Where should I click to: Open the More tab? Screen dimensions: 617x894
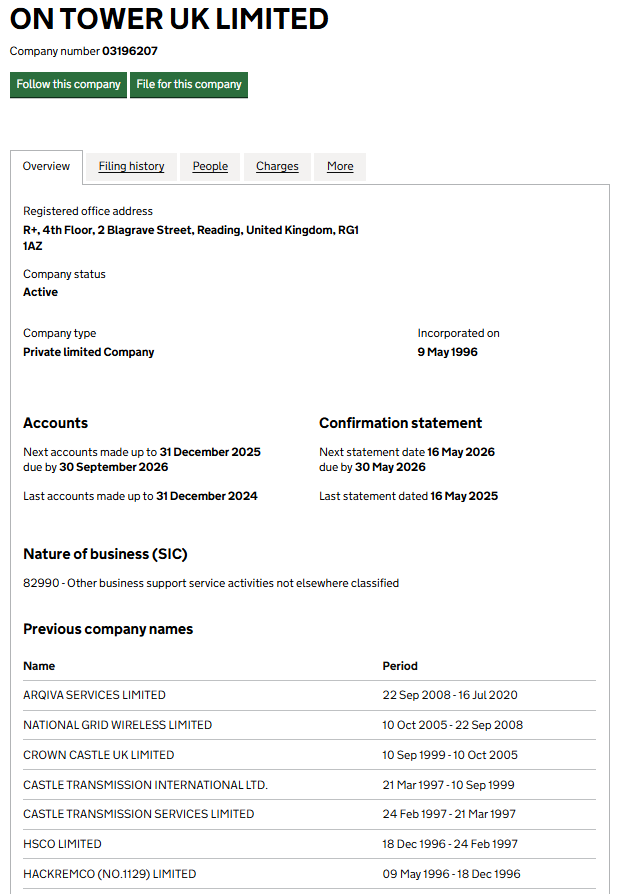[340, 167]
